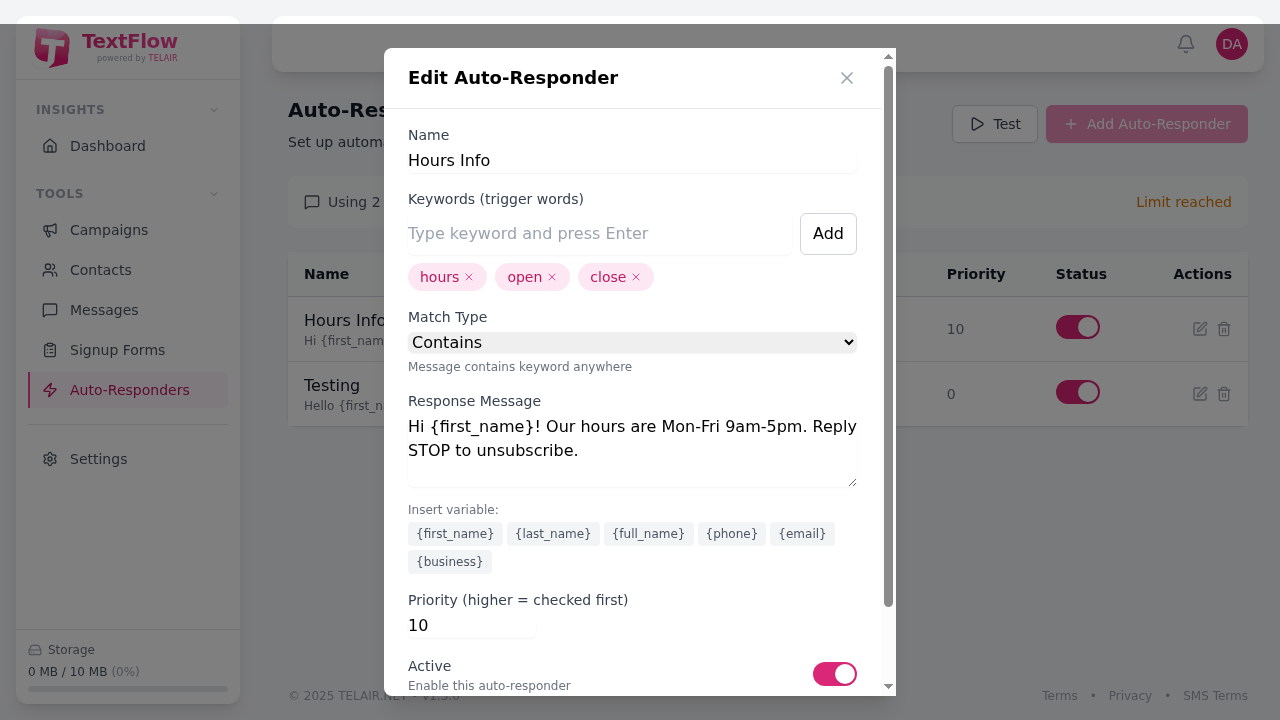Remove the open keyword chip
1280x720 pixels.
pos(551,276)
